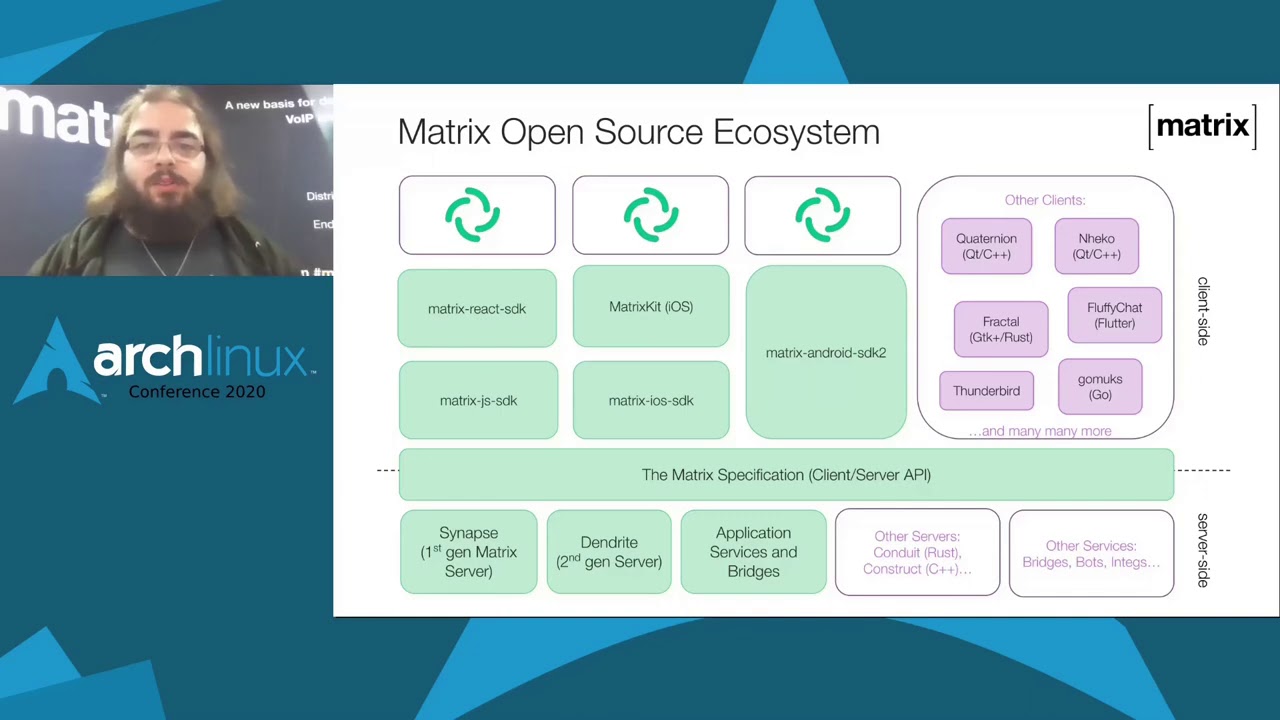Click the Application Services and Bridges box
Image resolution: width=1280 pixels, height=720 pixels.
753,552
